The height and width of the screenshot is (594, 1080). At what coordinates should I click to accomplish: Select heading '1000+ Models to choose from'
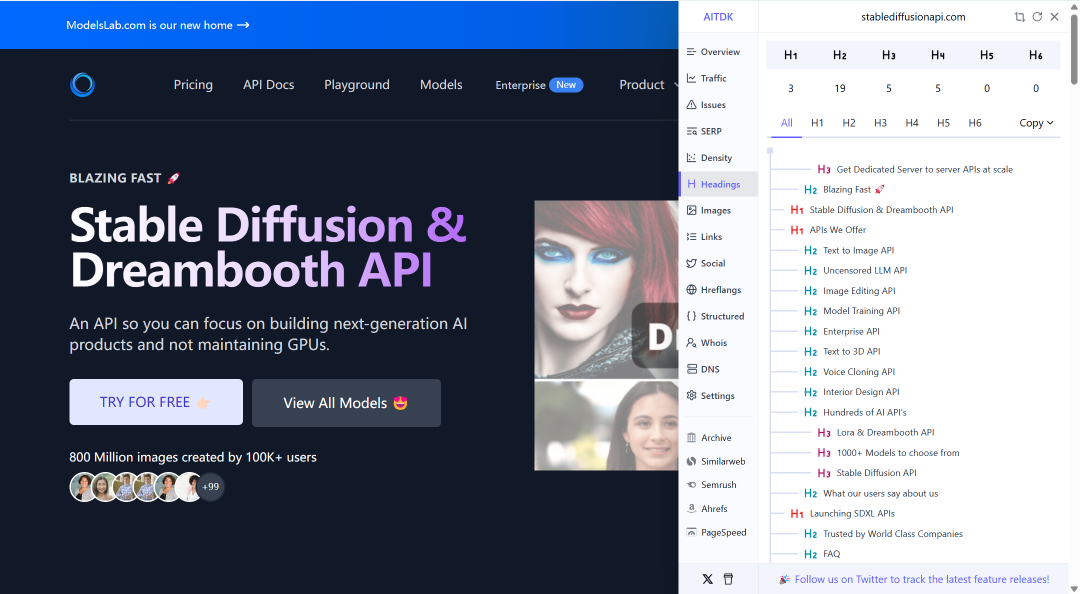[x=897, y=453]
